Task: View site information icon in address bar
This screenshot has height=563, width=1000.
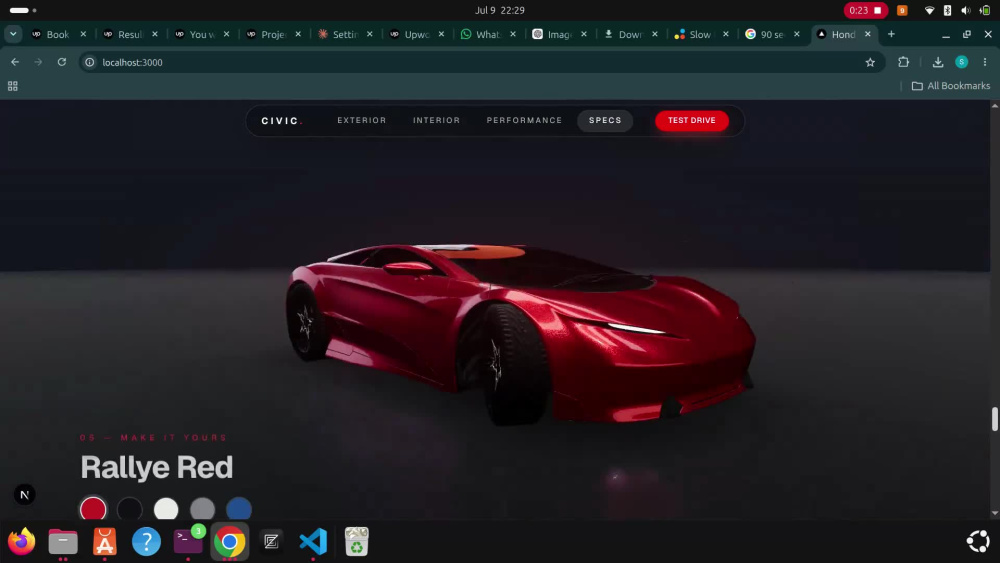Action: (90, 62)
